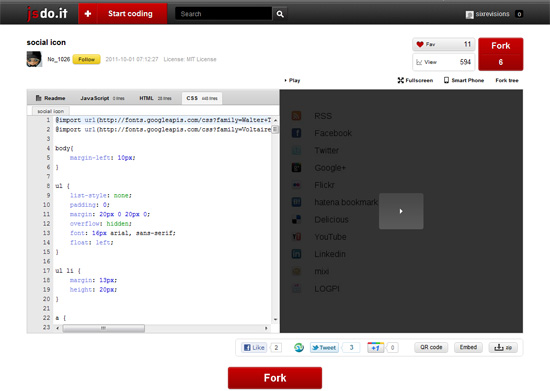Select the social icon file tab
The width and height of the screenshot is (550, 391).
pyautogui.click(x=51, y=111)
